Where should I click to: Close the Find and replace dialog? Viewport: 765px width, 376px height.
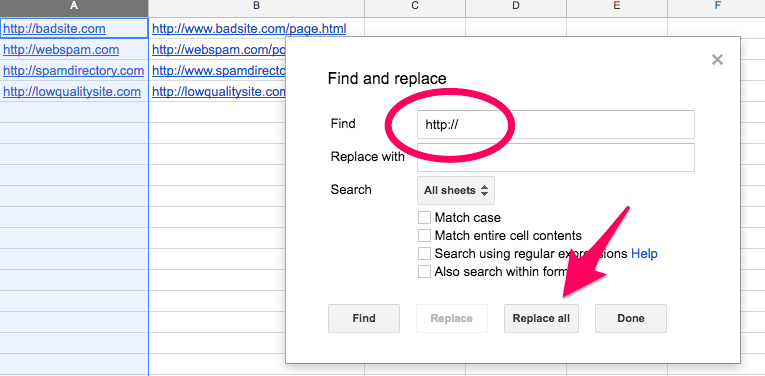[717, 59]
